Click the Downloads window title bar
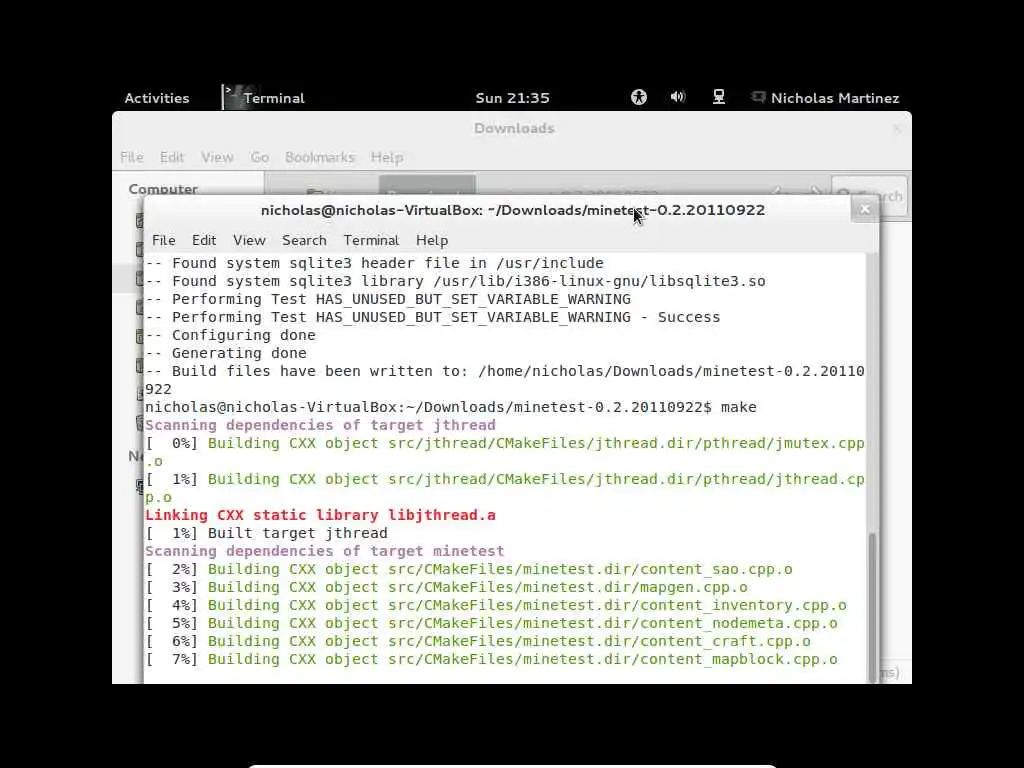This screenshot has width=1024, height=768. (514, 128)
